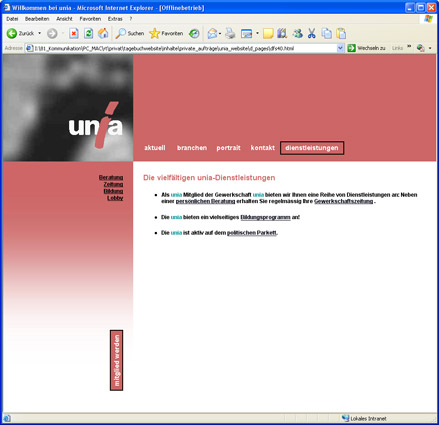This screenshot has width=439, height=425.
Task: Open the Ansicht menu
Action: pos(64,19)
